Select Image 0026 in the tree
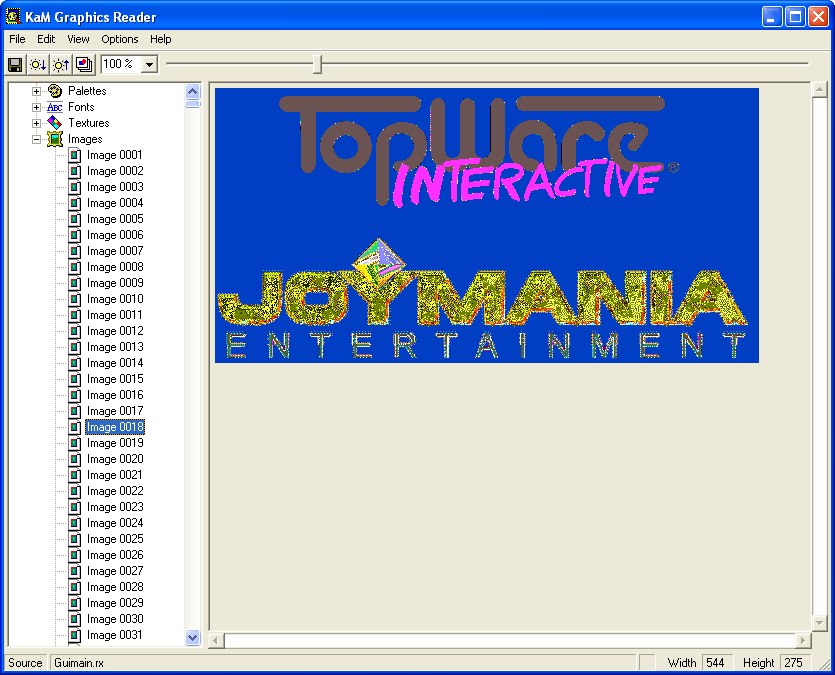The height and width of the screenshot is (675, 835). tap(115, 555)
